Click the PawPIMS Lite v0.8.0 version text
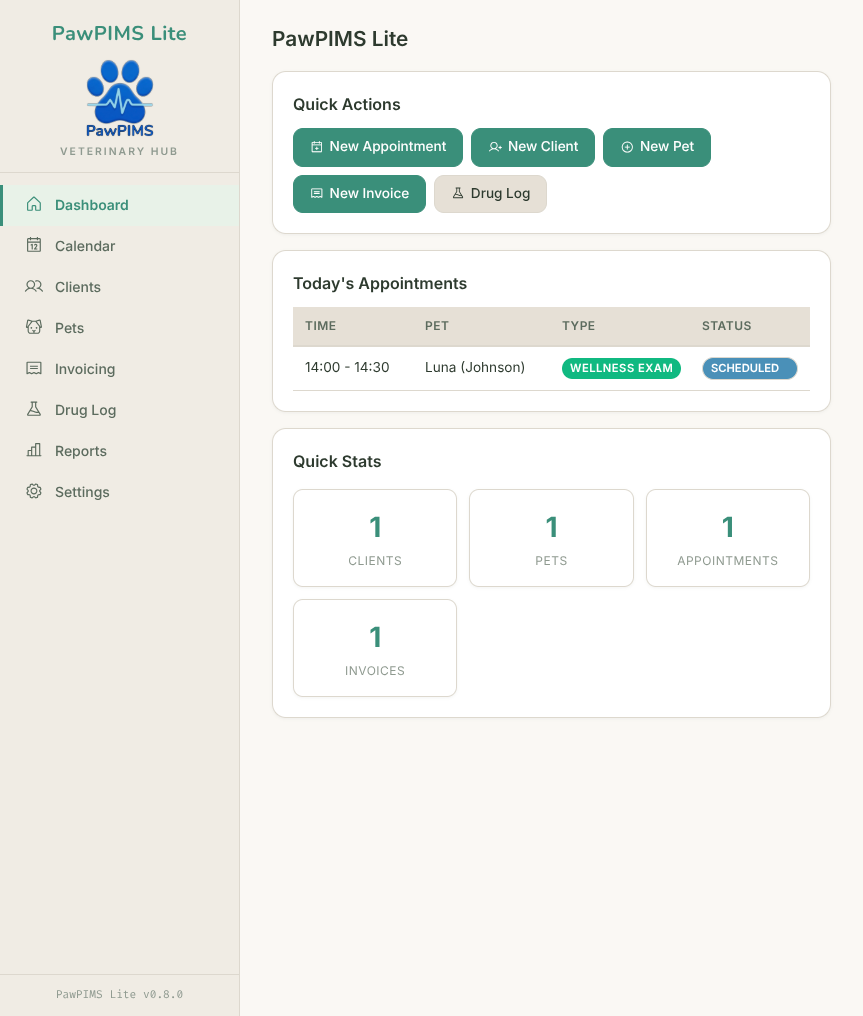 coord(119,994)
